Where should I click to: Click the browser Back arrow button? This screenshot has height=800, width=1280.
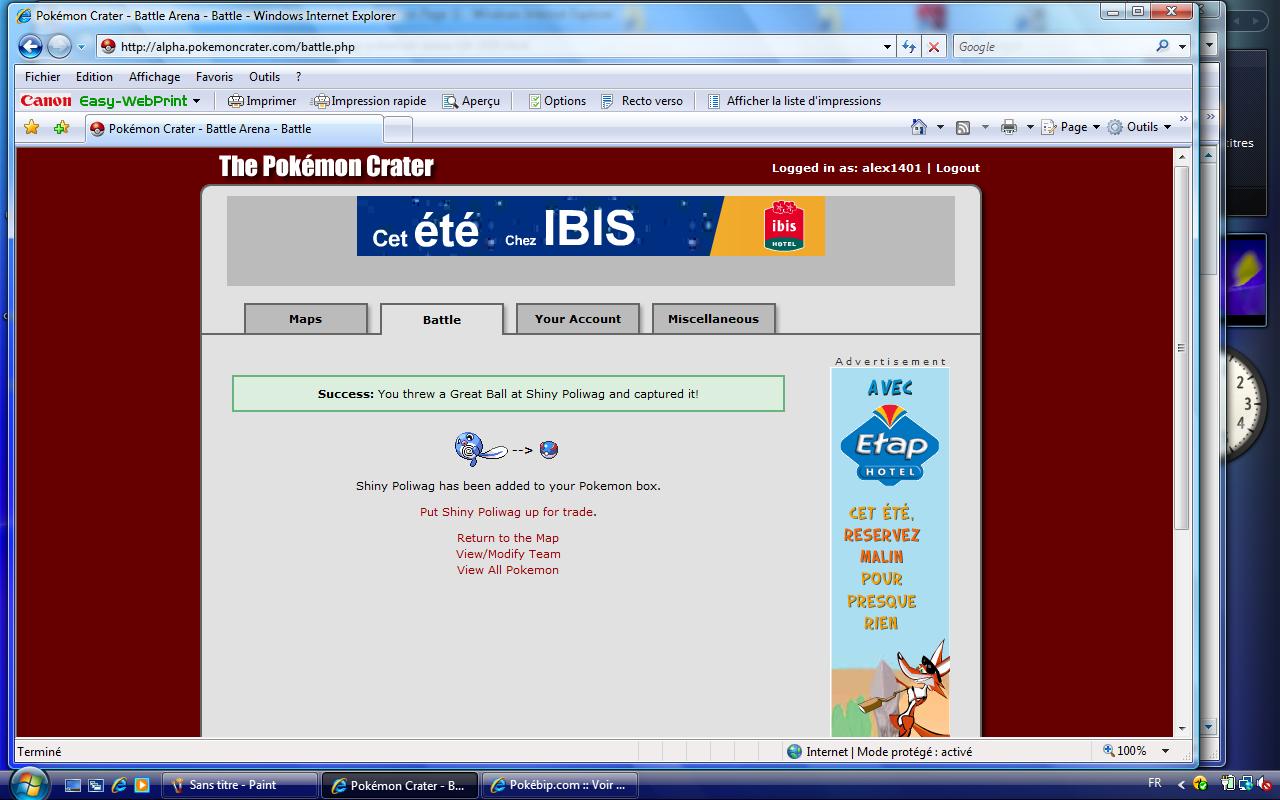tap(30, 46)
